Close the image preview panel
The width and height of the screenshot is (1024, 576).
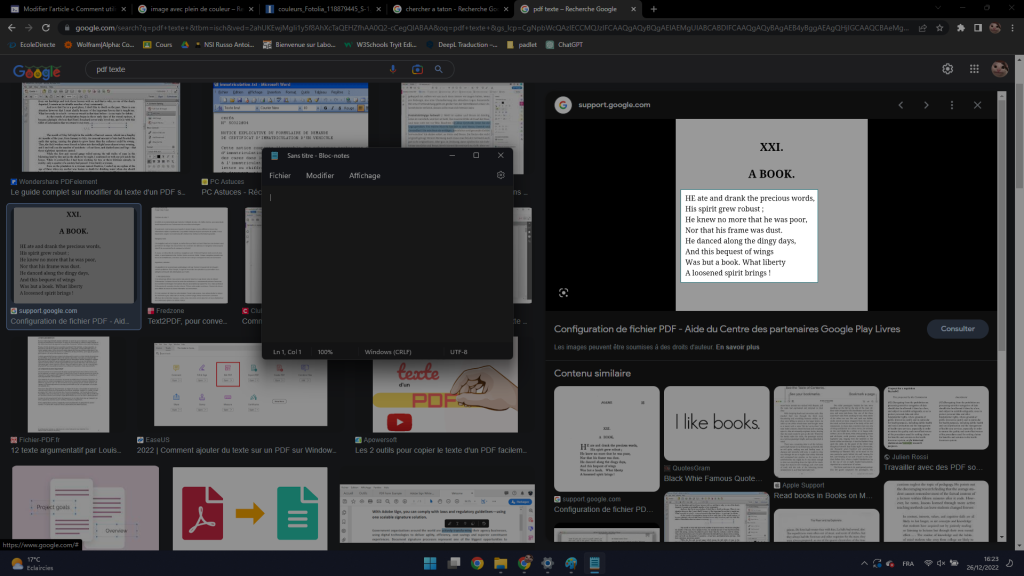977,105
